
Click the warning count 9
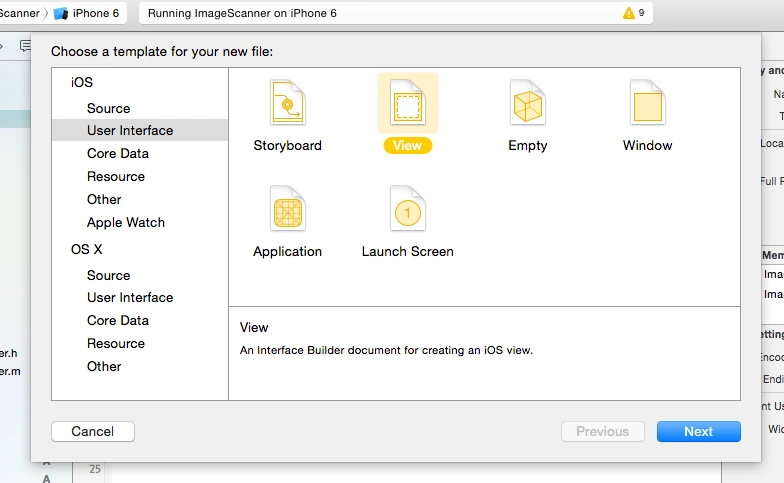pyautogui.click(x=641, y=13)
